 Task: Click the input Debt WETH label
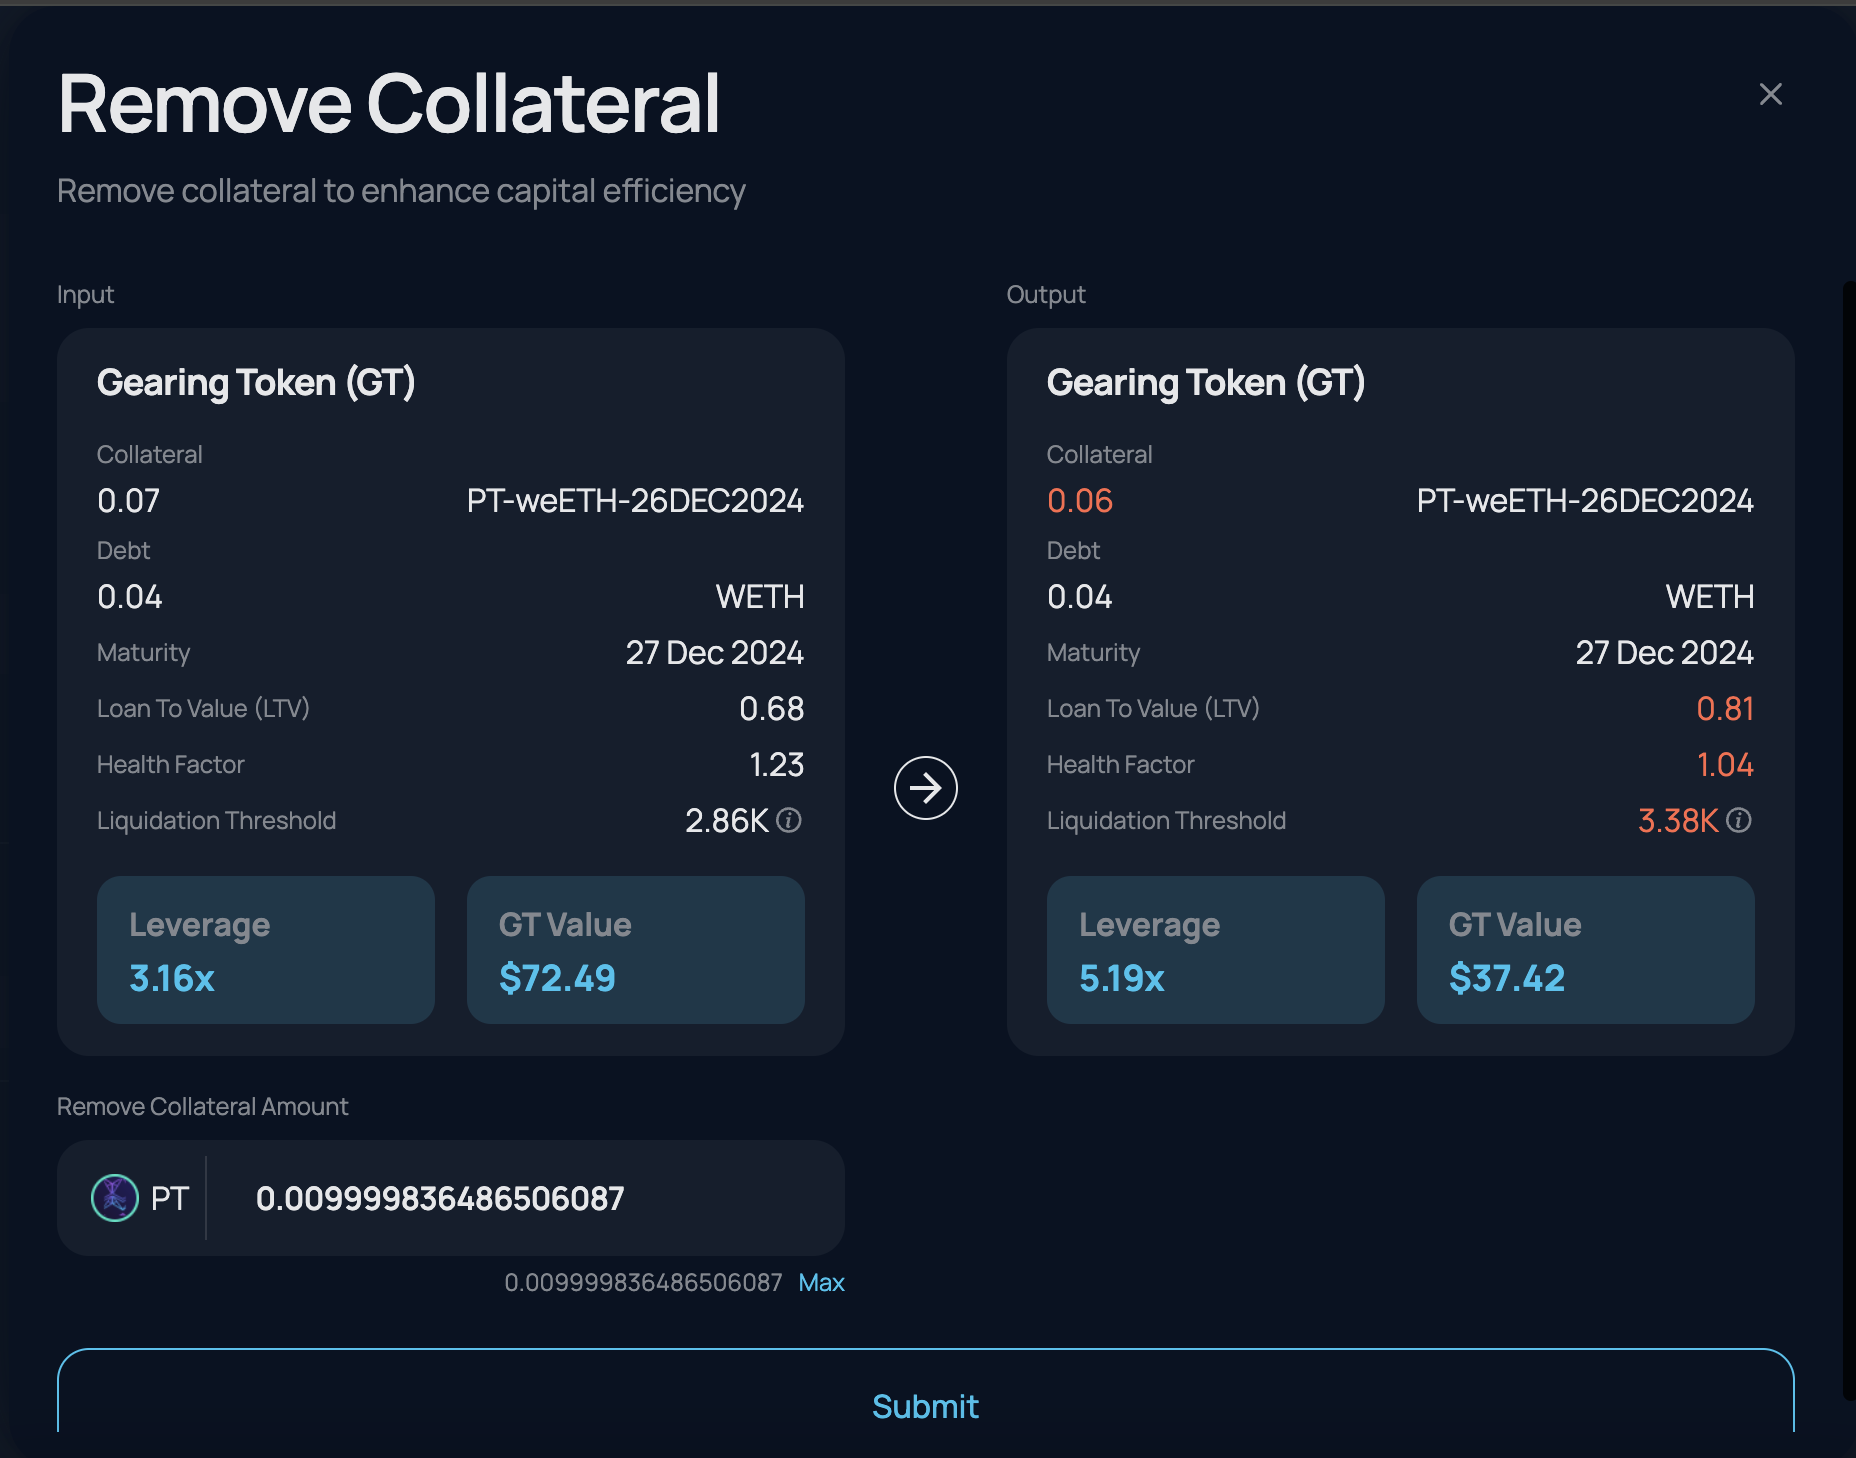[760, 597]
